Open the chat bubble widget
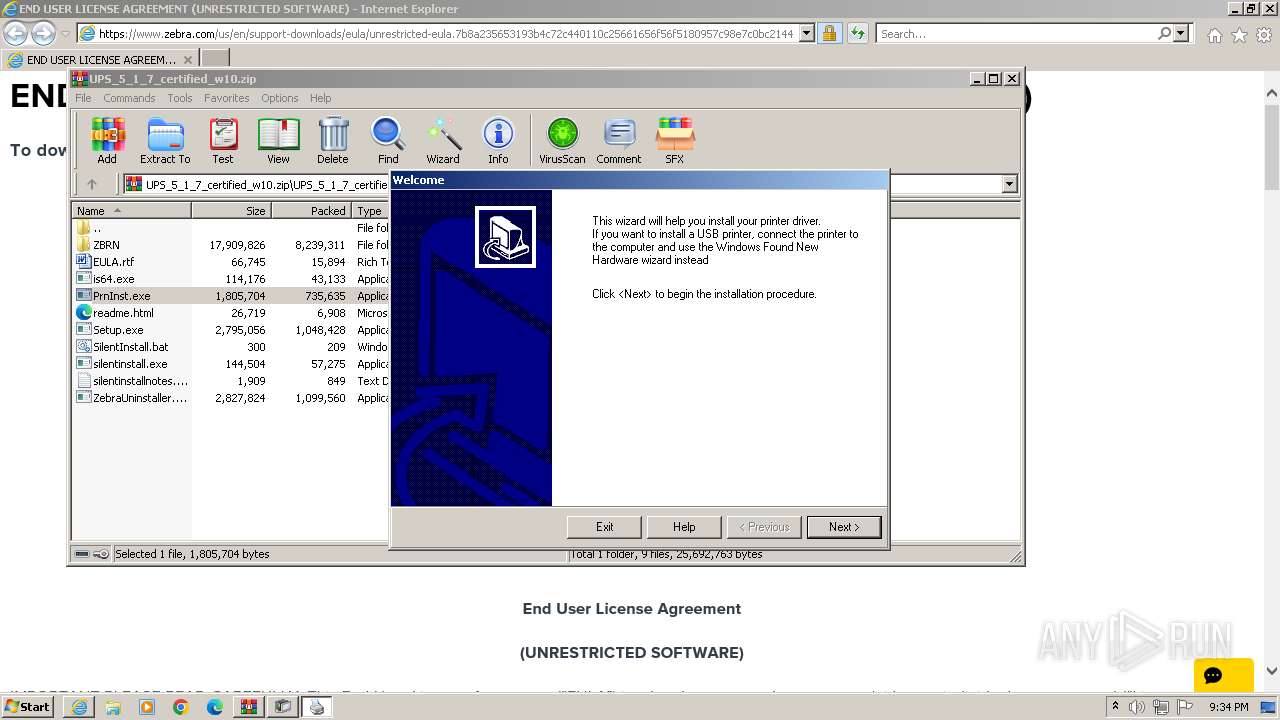Screen dimensions: 1280x720 pyautogui.click(x=1223, y=675)
